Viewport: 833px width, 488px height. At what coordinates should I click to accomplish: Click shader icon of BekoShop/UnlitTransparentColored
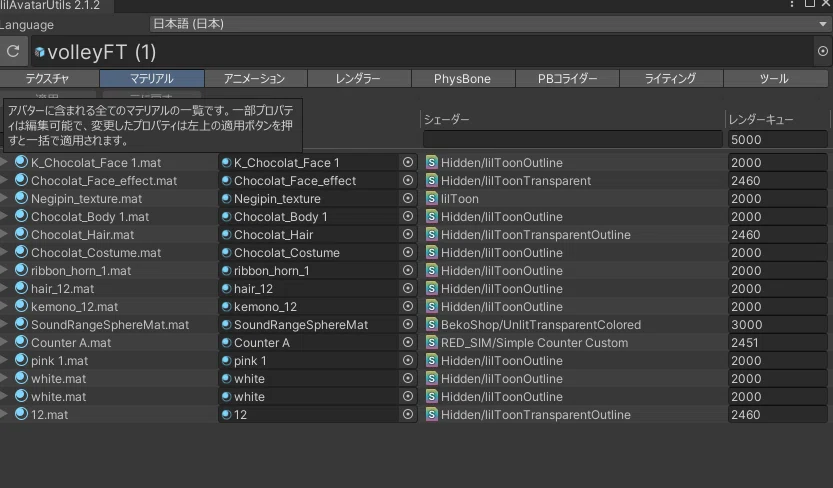(x=431, y=324)
